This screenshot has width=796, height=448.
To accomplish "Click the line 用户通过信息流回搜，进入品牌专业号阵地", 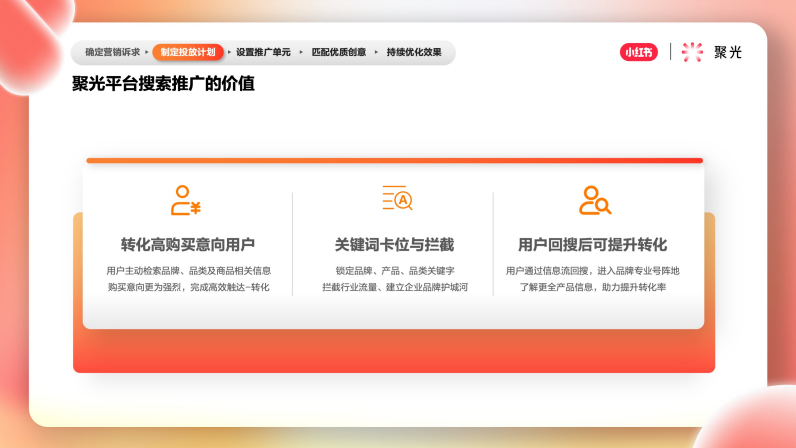I will pyautogui.click(x=592, y=271).
